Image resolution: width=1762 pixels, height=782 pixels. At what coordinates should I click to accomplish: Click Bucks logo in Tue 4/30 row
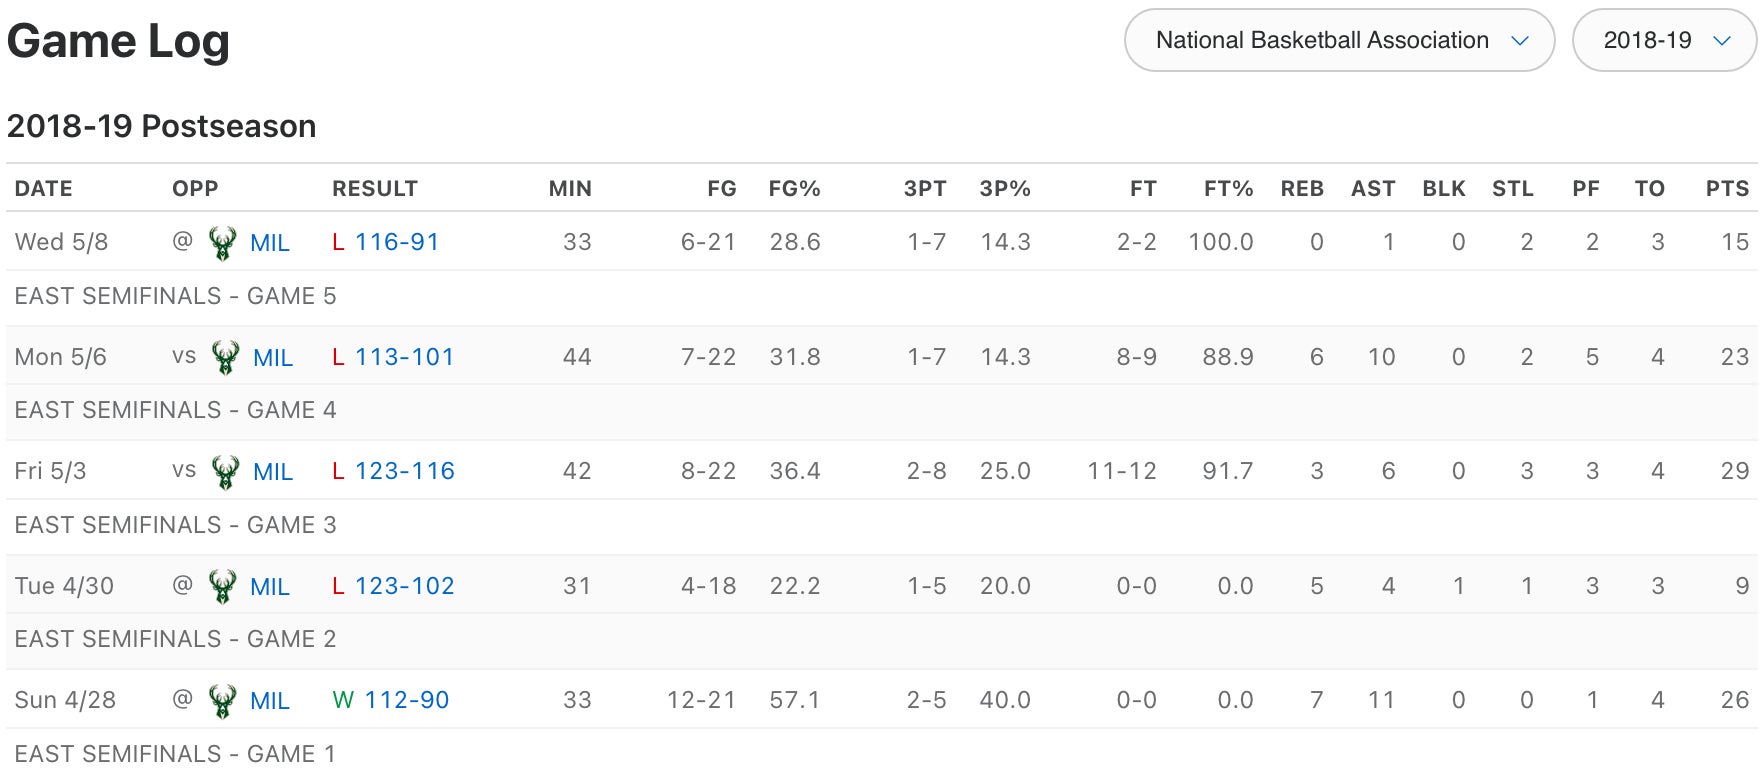(x=222, y=587)
